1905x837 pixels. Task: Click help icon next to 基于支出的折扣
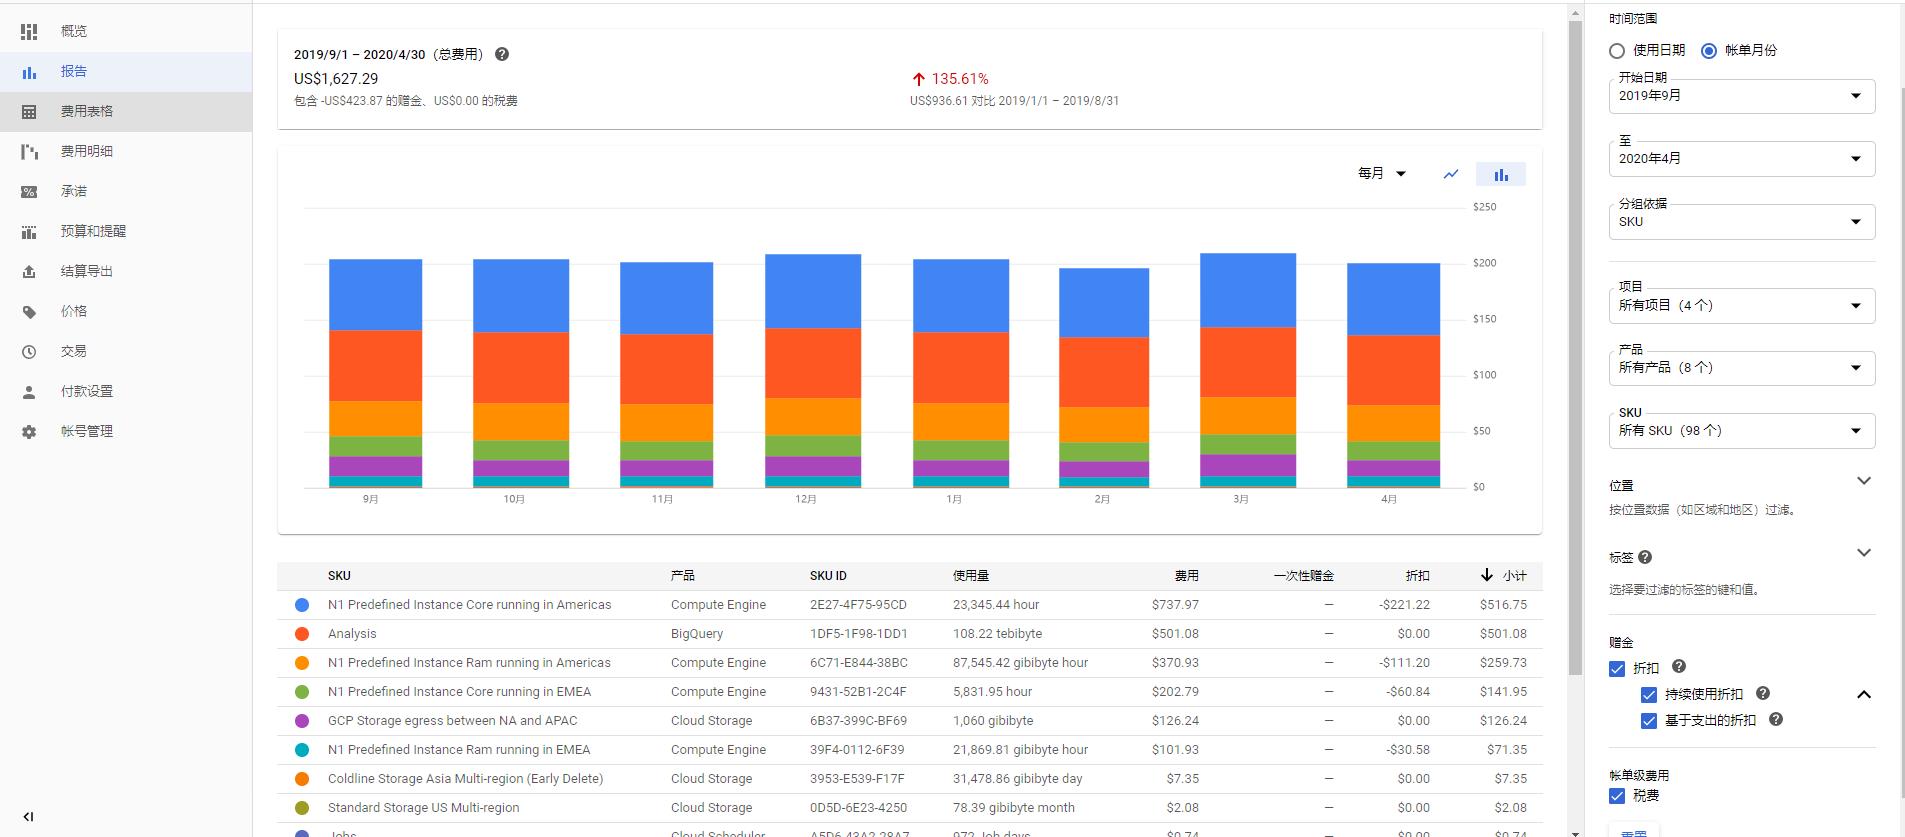(1776, 719)
